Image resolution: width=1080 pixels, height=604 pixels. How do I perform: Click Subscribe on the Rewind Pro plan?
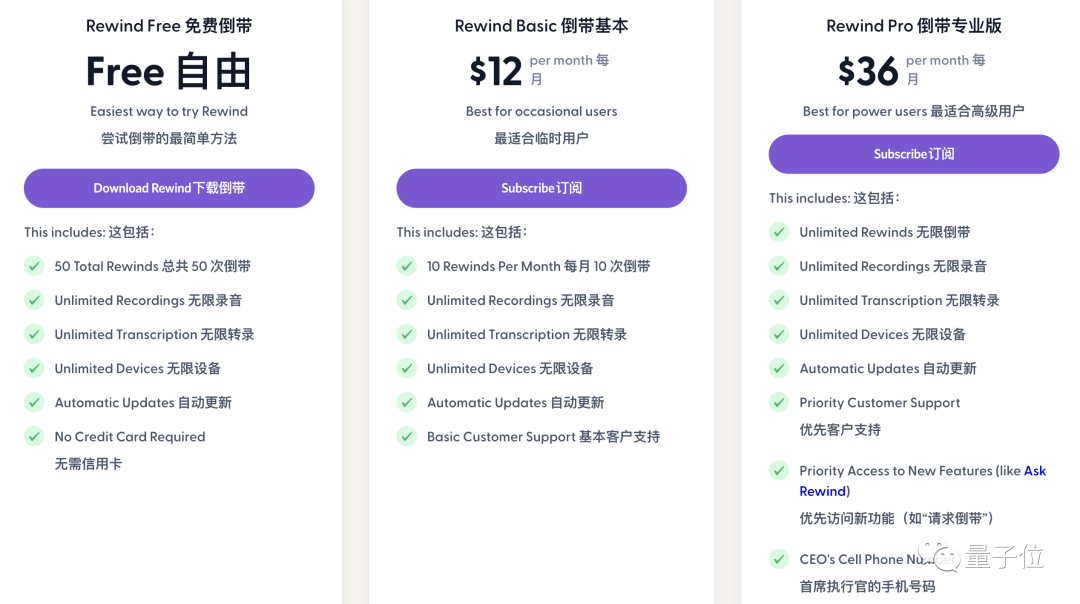click(x=912, y=154)
